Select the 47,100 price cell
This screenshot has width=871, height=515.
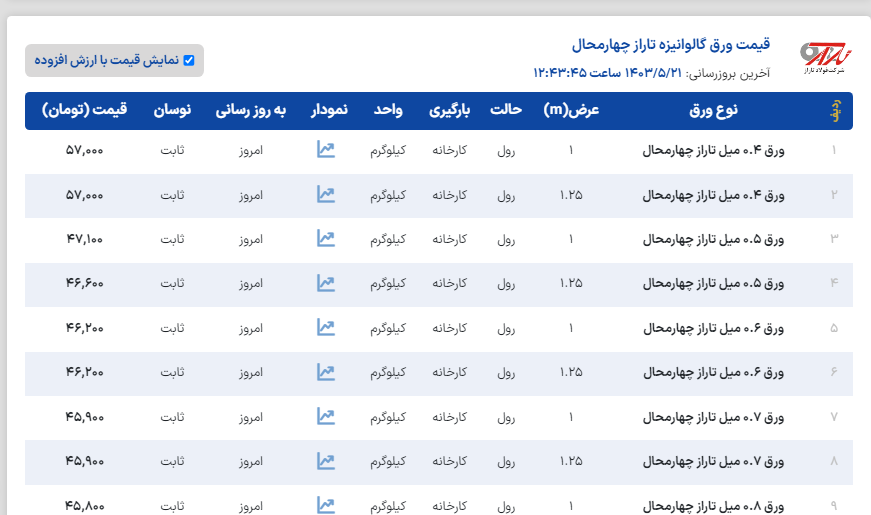pos(85,239)
